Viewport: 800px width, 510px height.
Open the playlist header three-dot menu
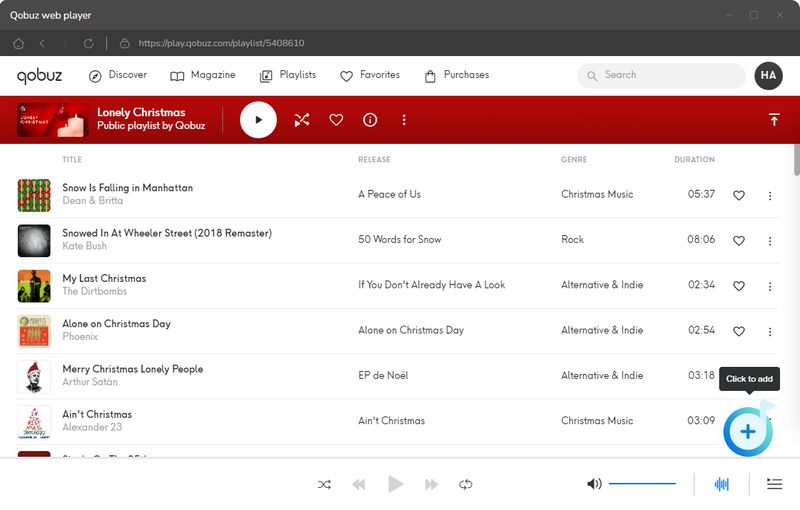[x=404, y=120]
